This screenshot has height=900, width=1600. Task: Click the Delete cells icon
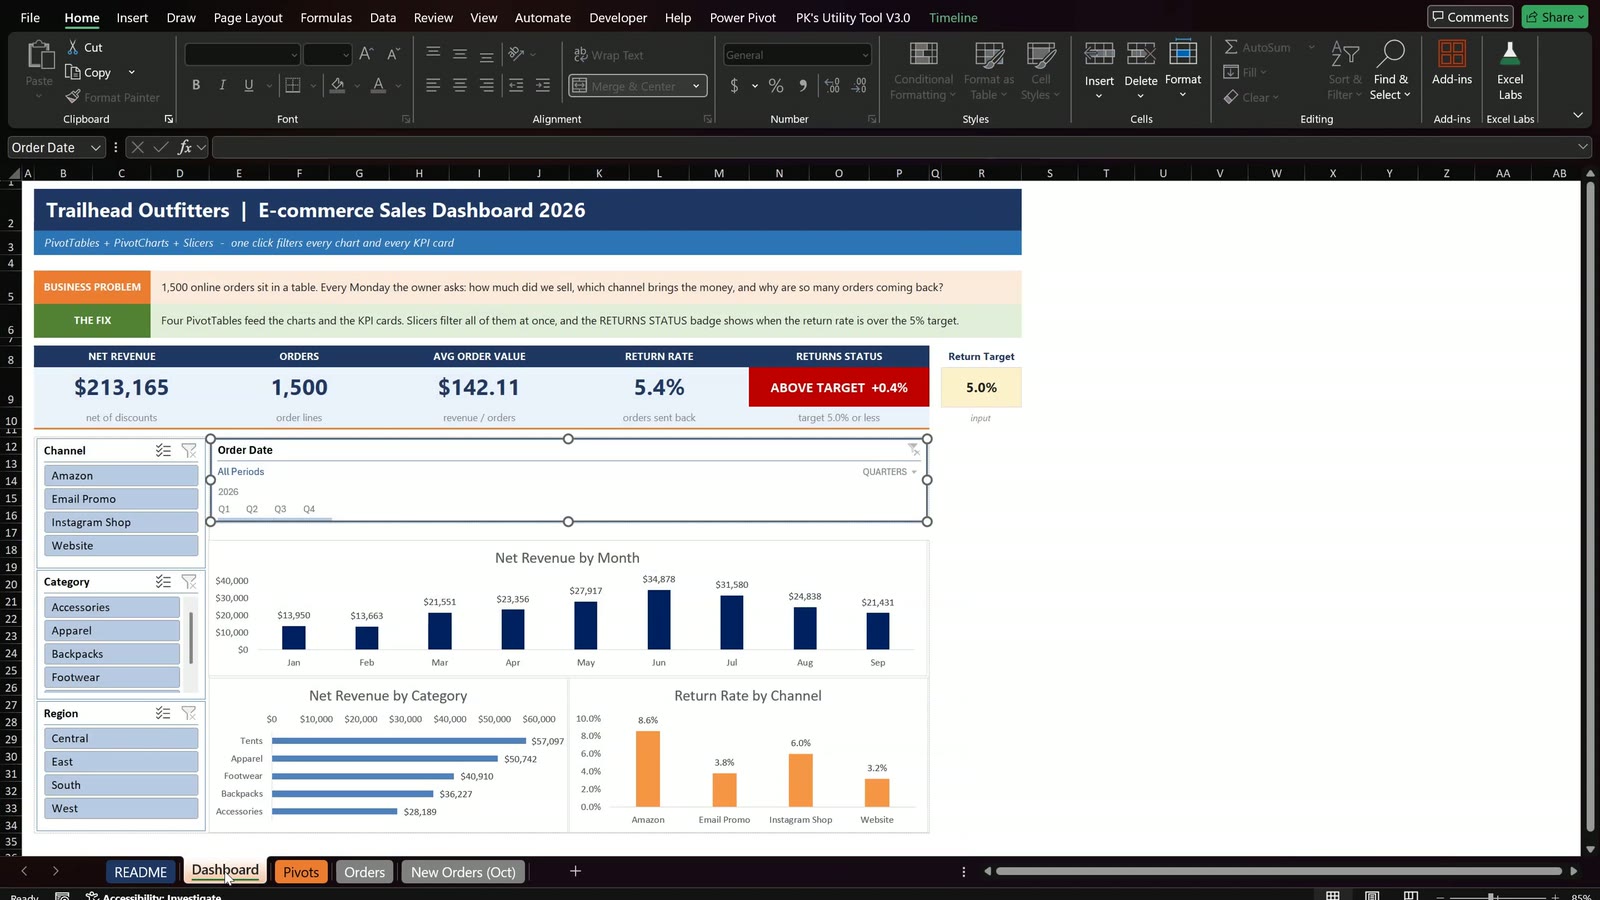tap(1141, 54)
